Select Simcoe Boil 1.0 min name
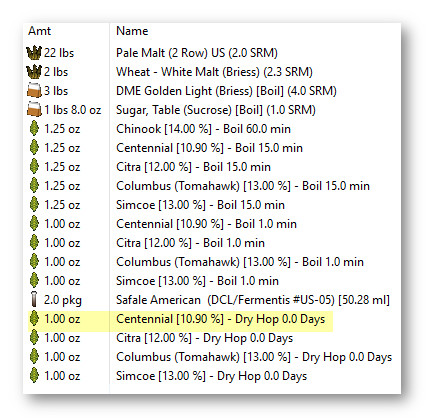The width and height of the screenshot is (425, 418). point(197,281)
